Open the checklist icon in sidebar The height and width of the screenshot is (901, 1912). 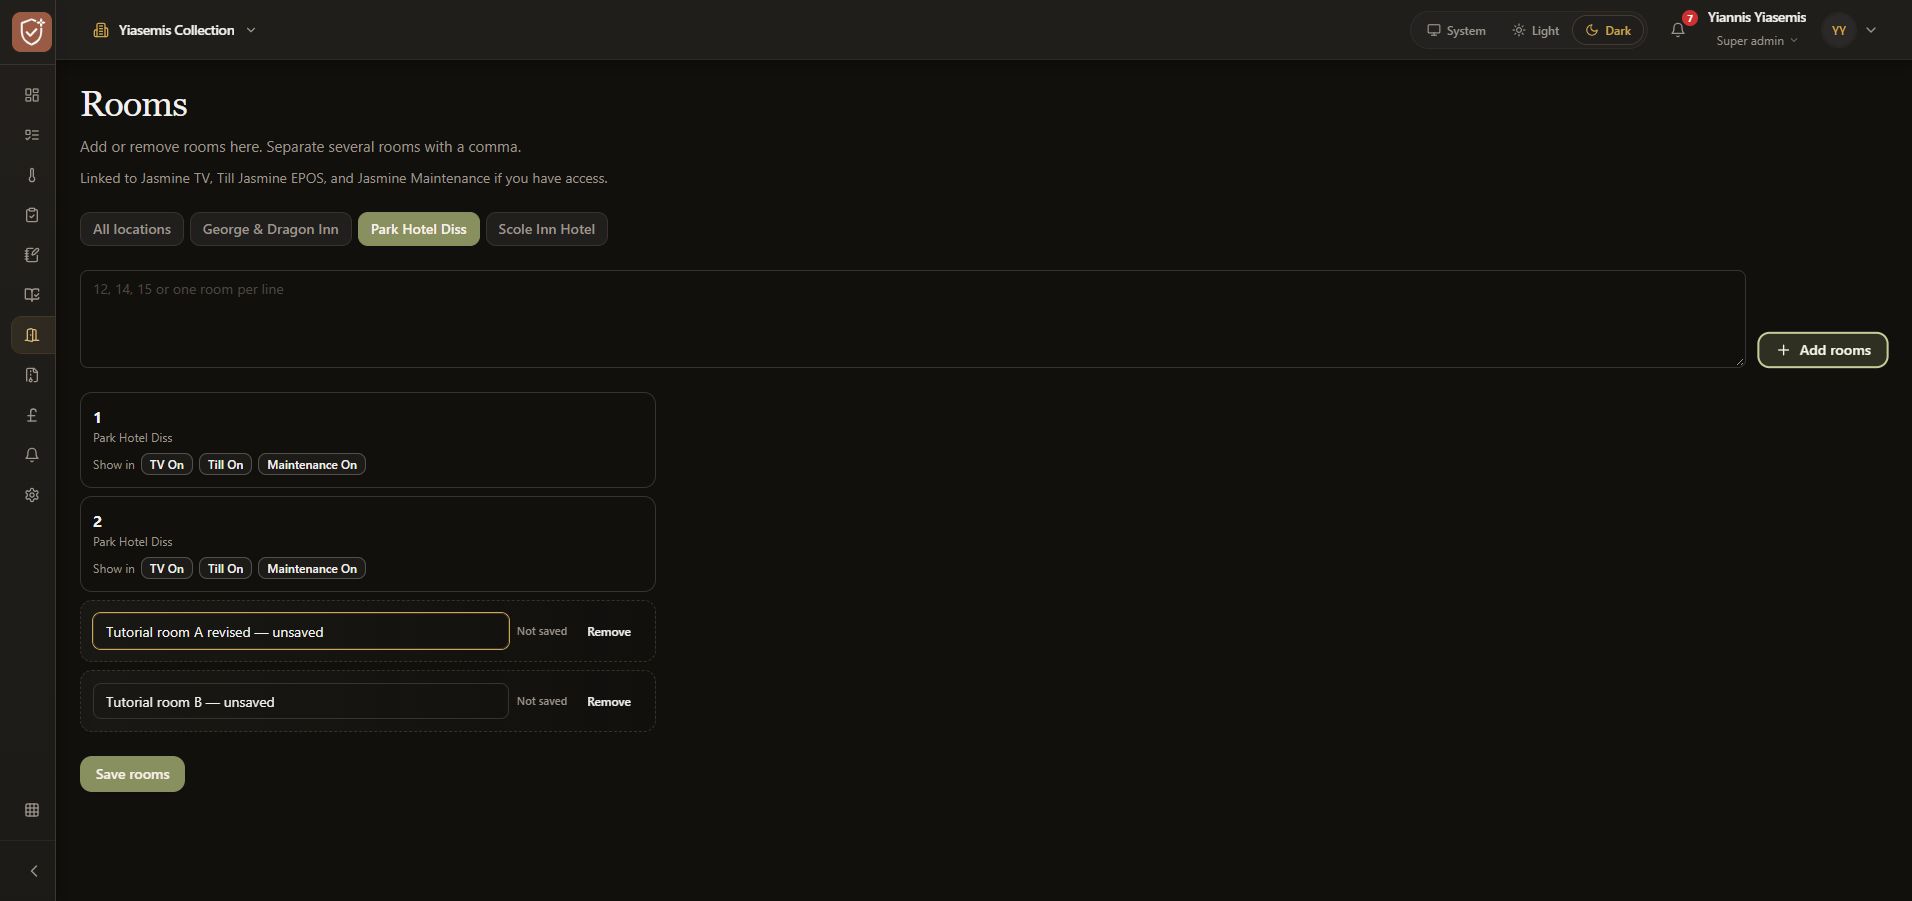coord(32,135)
